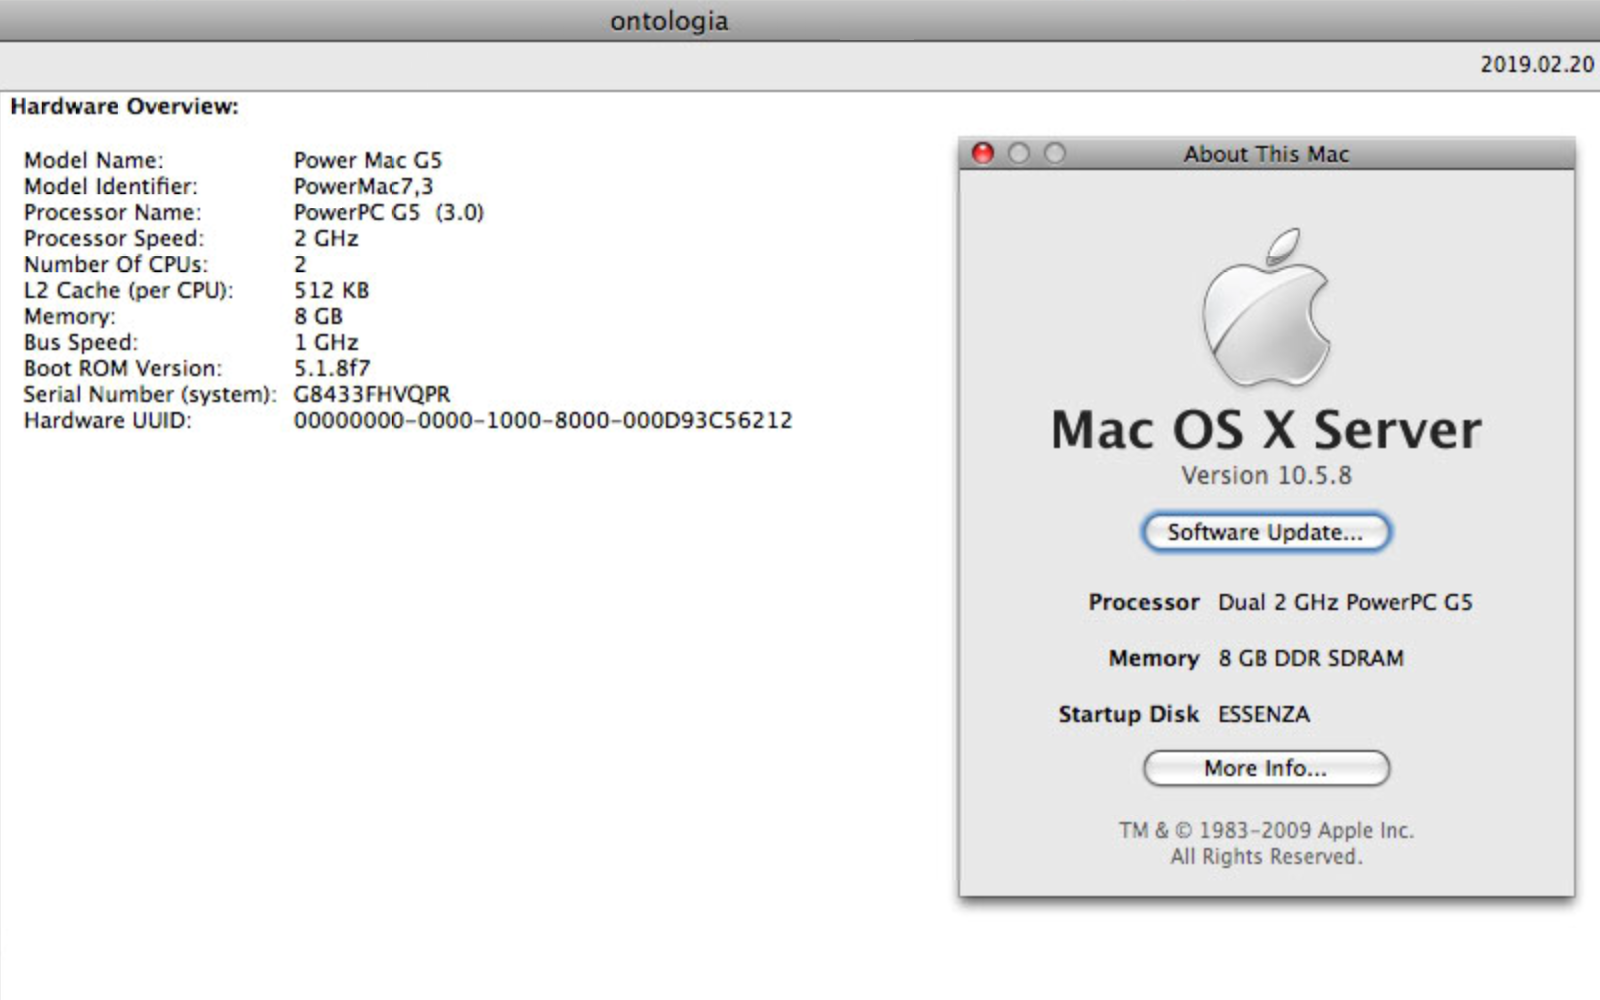Click the Software Update button

[x=1266, y=532]
